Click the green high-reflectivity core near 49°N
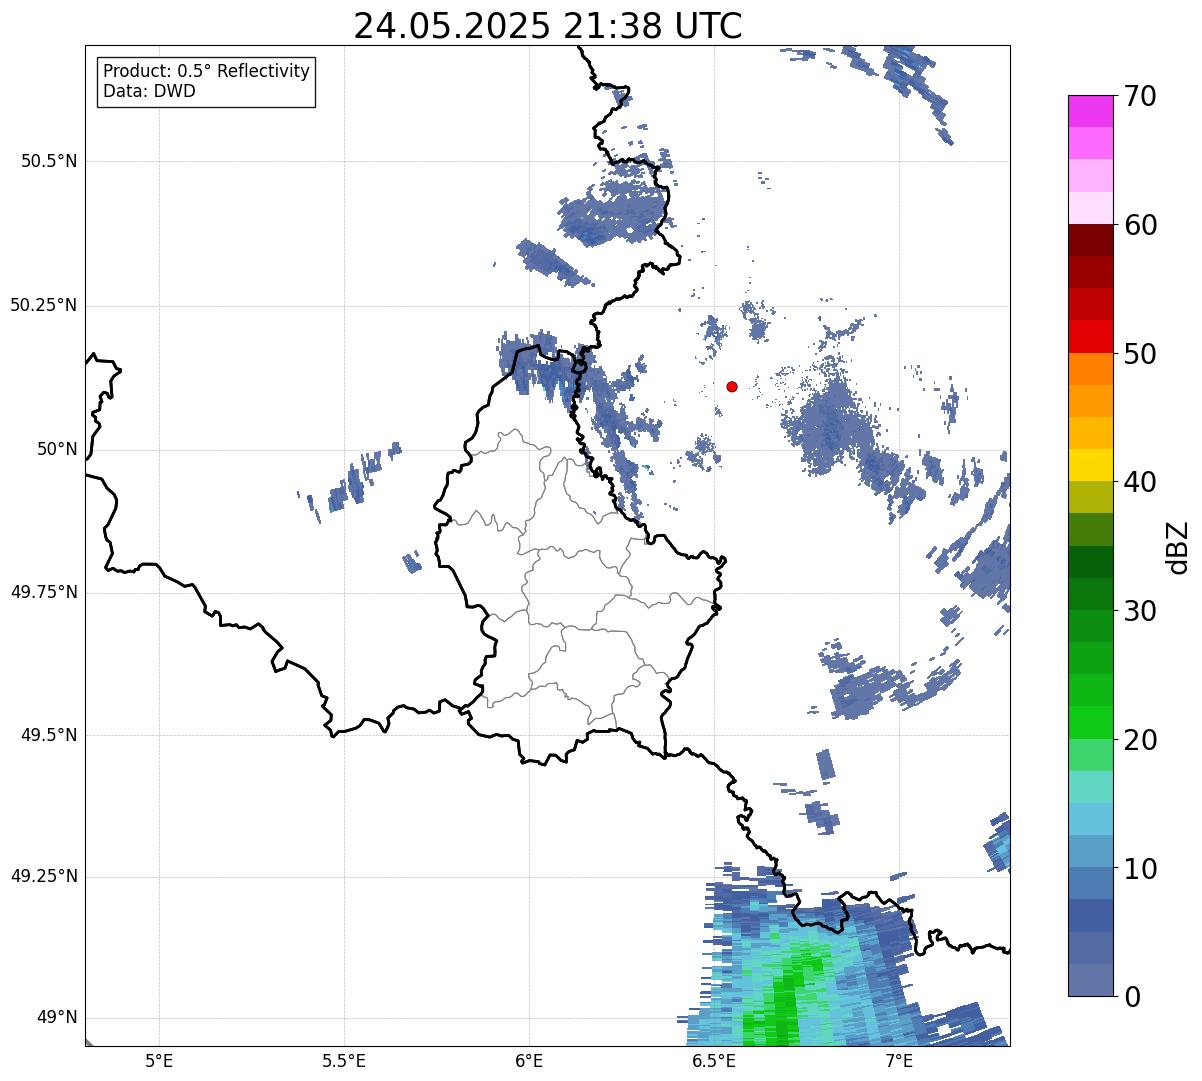 784,995
